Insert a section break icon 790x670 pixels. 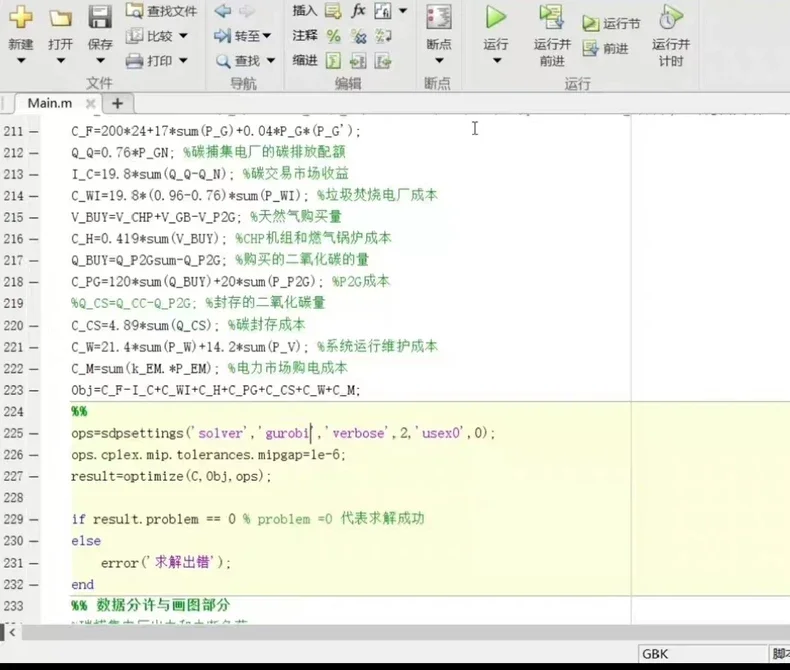[333, 11]
